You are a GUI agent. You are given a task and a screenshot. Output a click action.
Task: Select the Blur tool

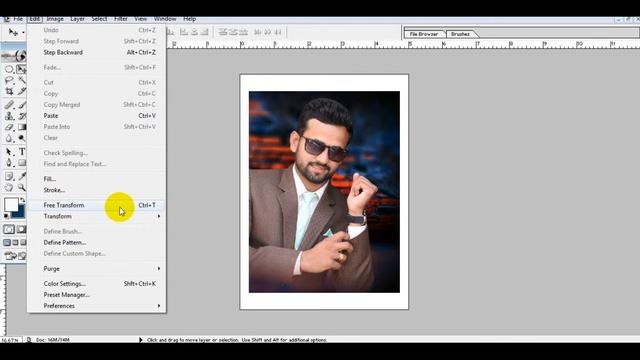(9, 138)
